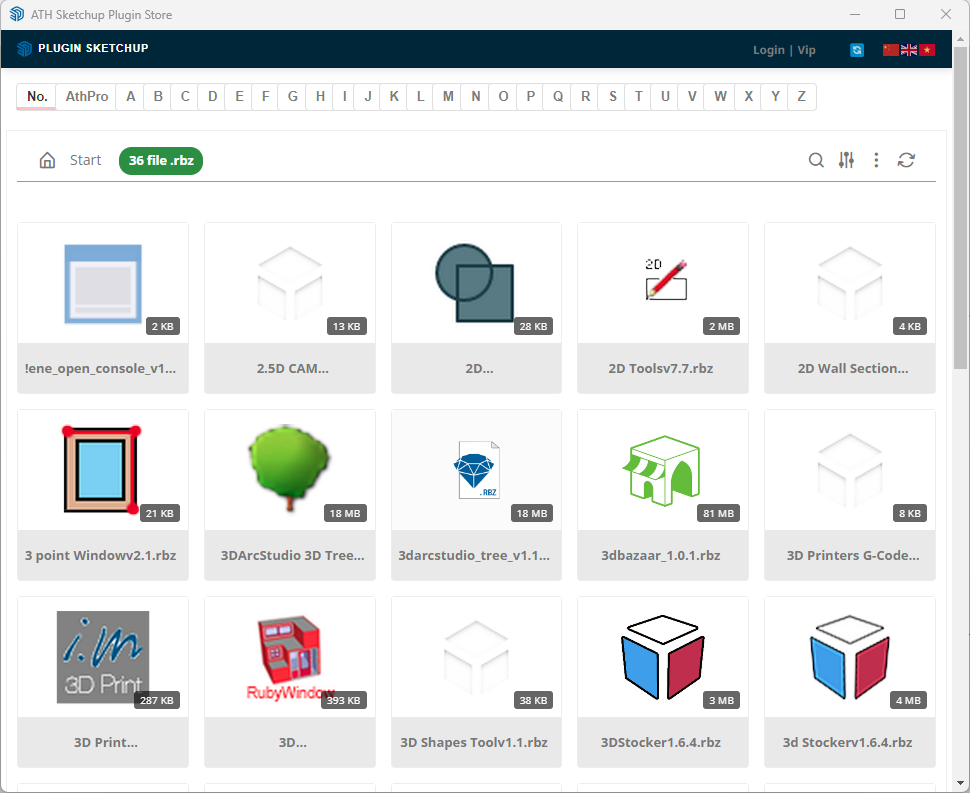
Task: Filter plugins by letter S
Action: coord(612,96)
